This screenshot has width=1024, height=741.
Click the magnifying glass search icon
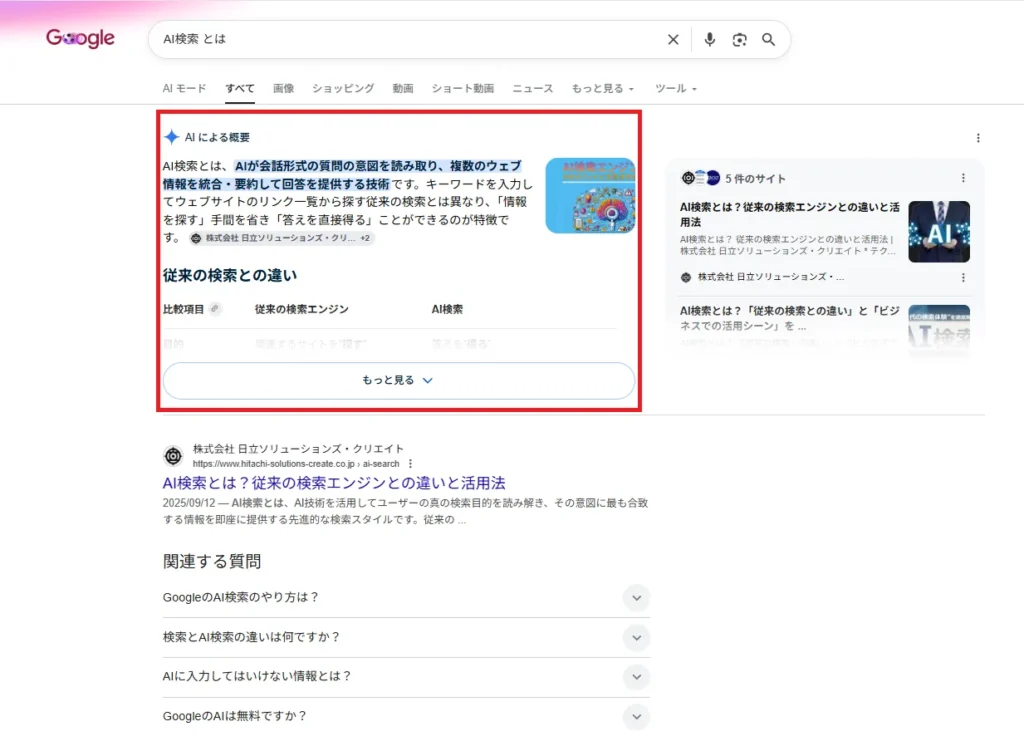tap(769, 39)
